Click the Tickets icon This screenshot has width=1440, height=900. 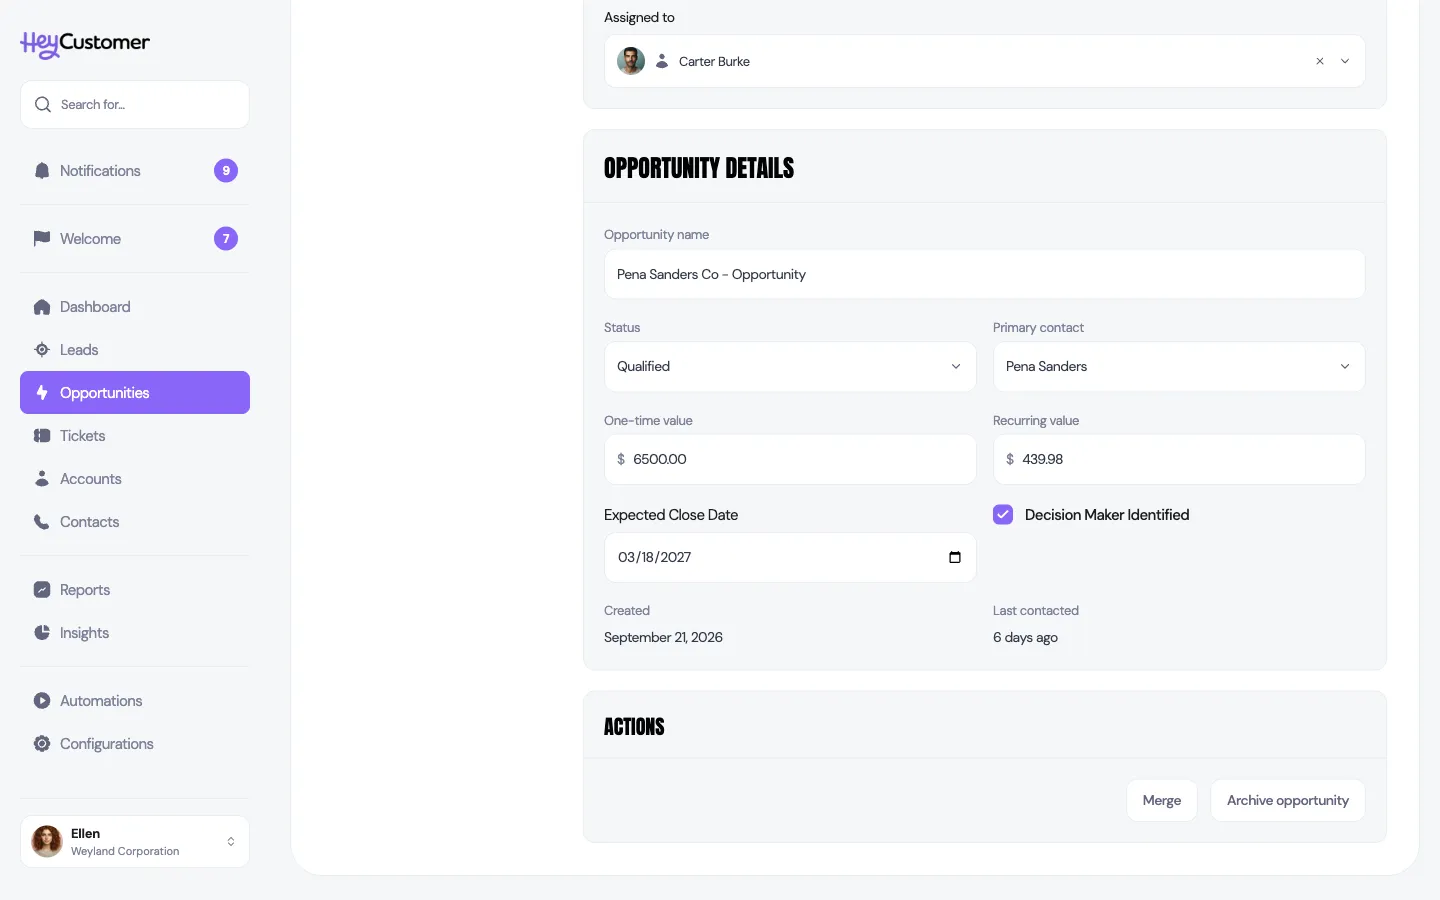click(42, 436)
